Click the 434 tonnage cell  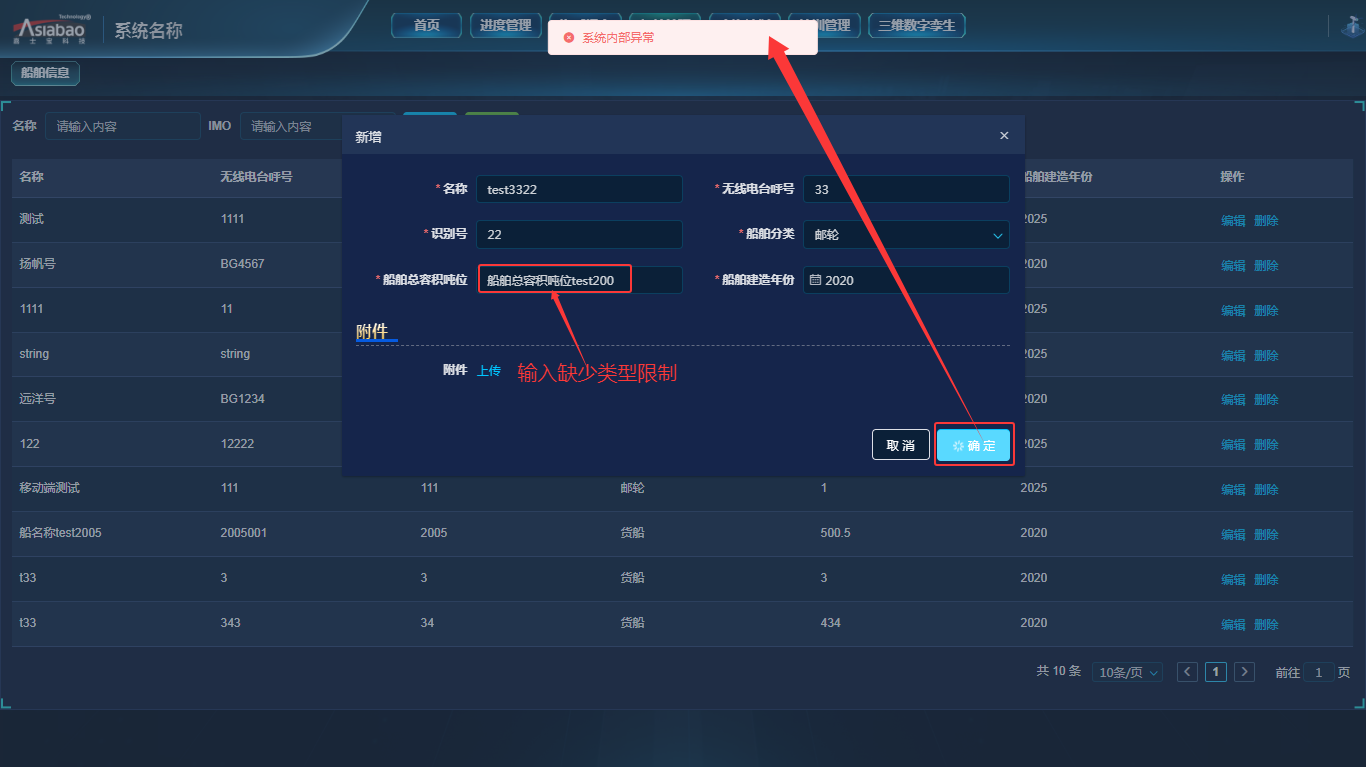(830, 623)
